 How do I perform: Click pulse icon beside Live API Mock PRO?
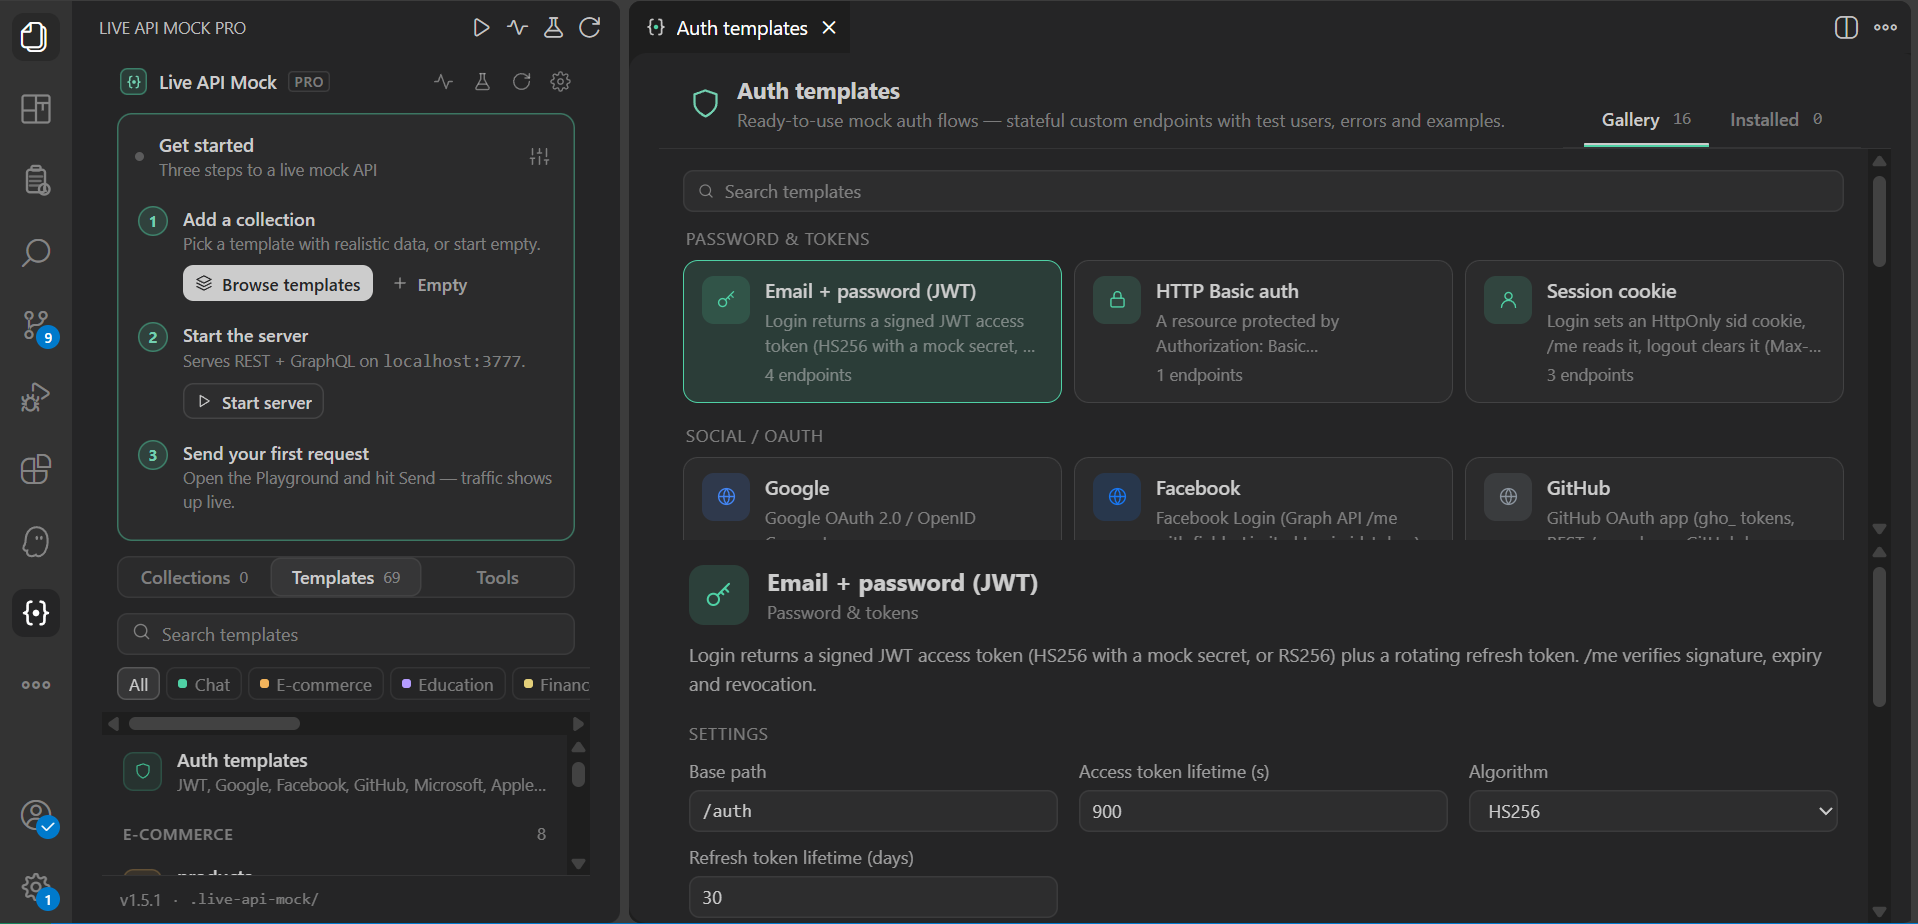(443, 82)
